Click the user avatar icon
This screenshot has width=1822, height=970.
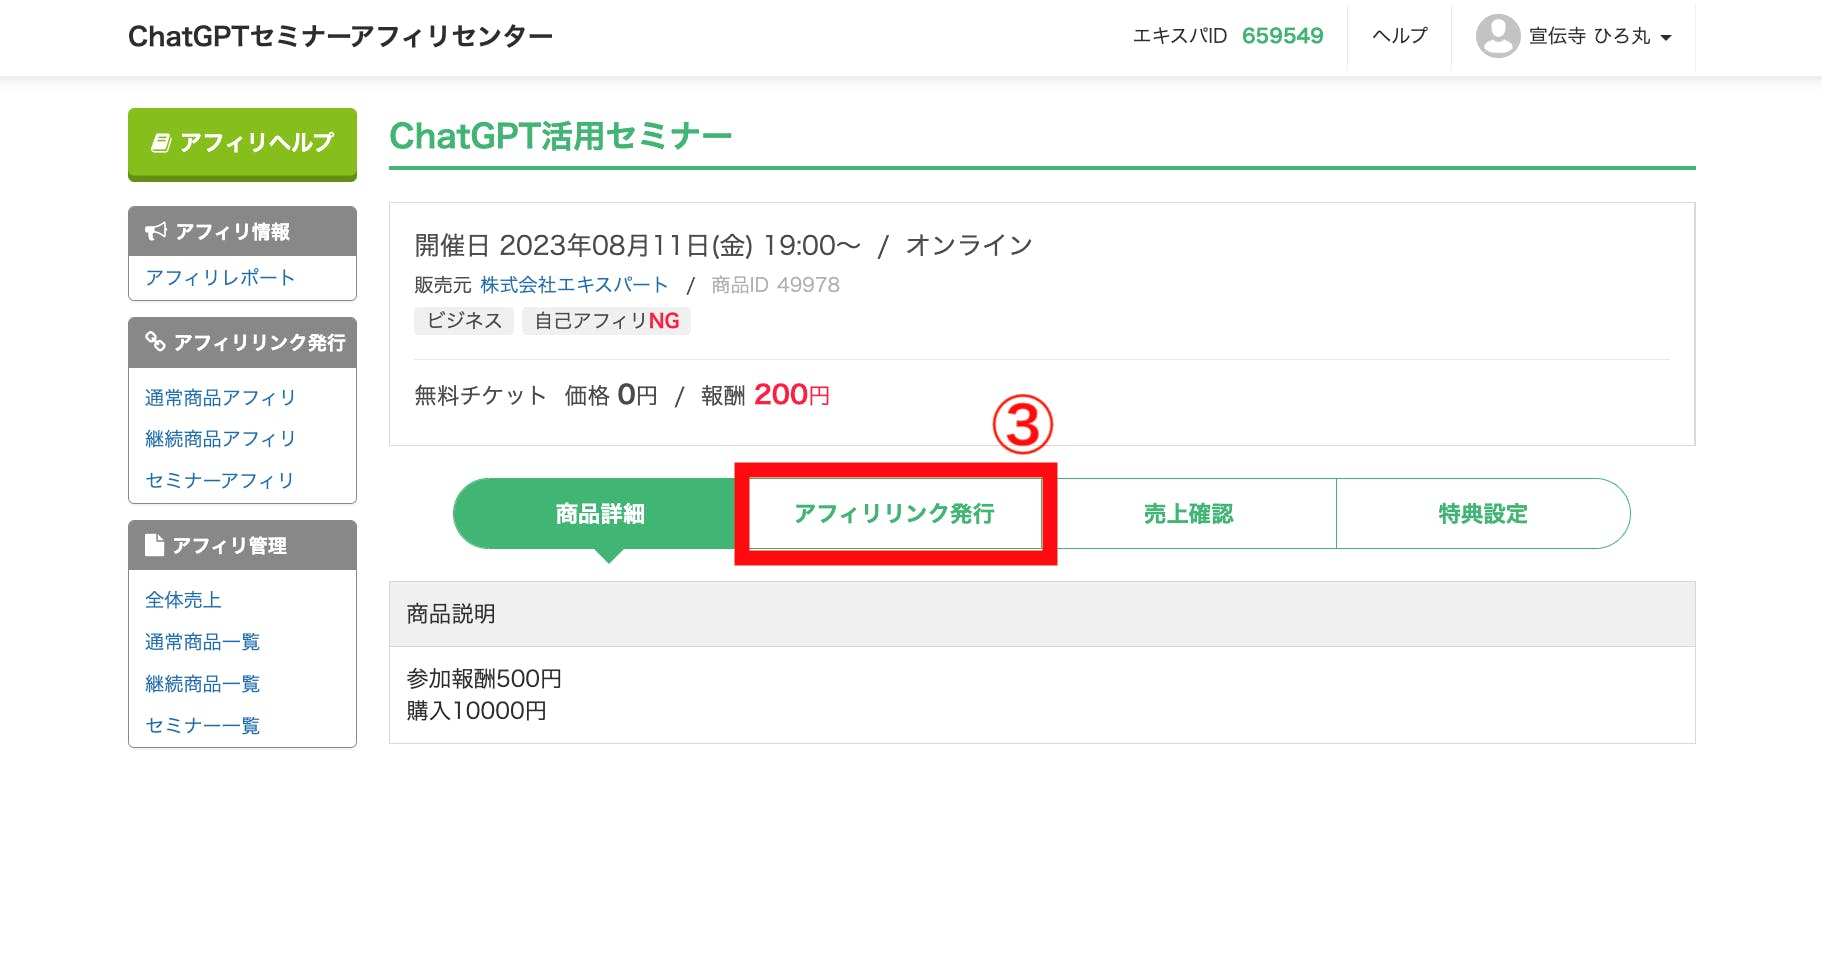click(x=1497, y=36)
